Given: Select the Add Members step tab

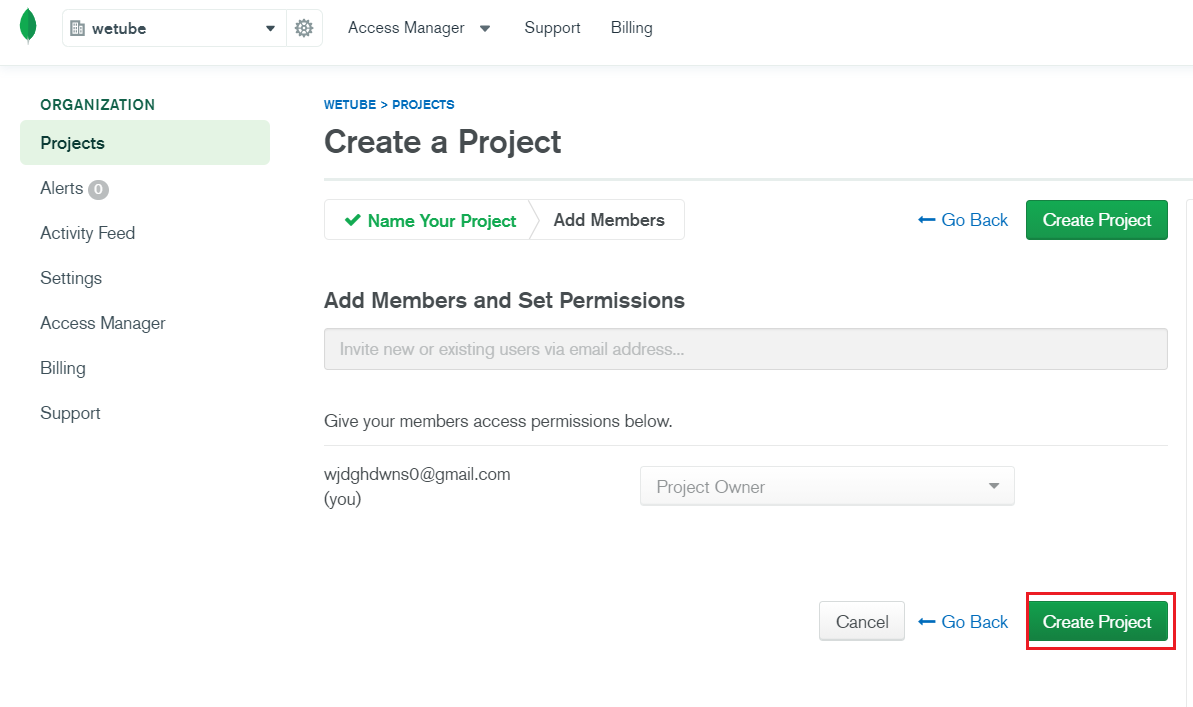Looking at the screenshot, I should [608, 221].
